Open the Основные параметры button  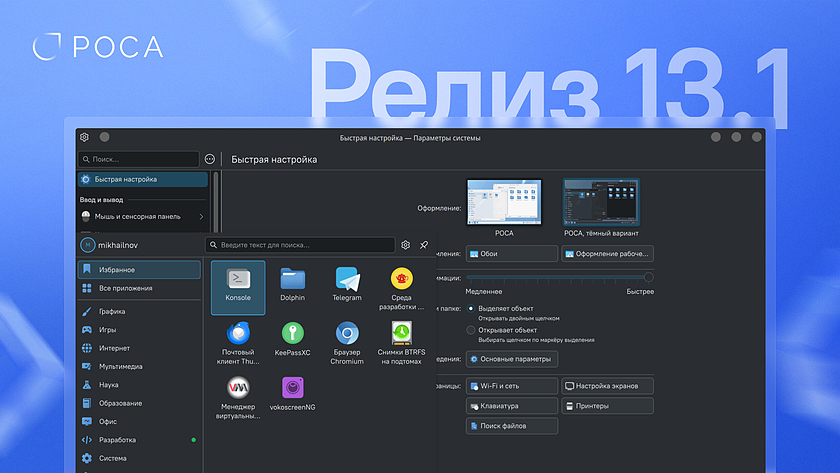tap(511, 359)
